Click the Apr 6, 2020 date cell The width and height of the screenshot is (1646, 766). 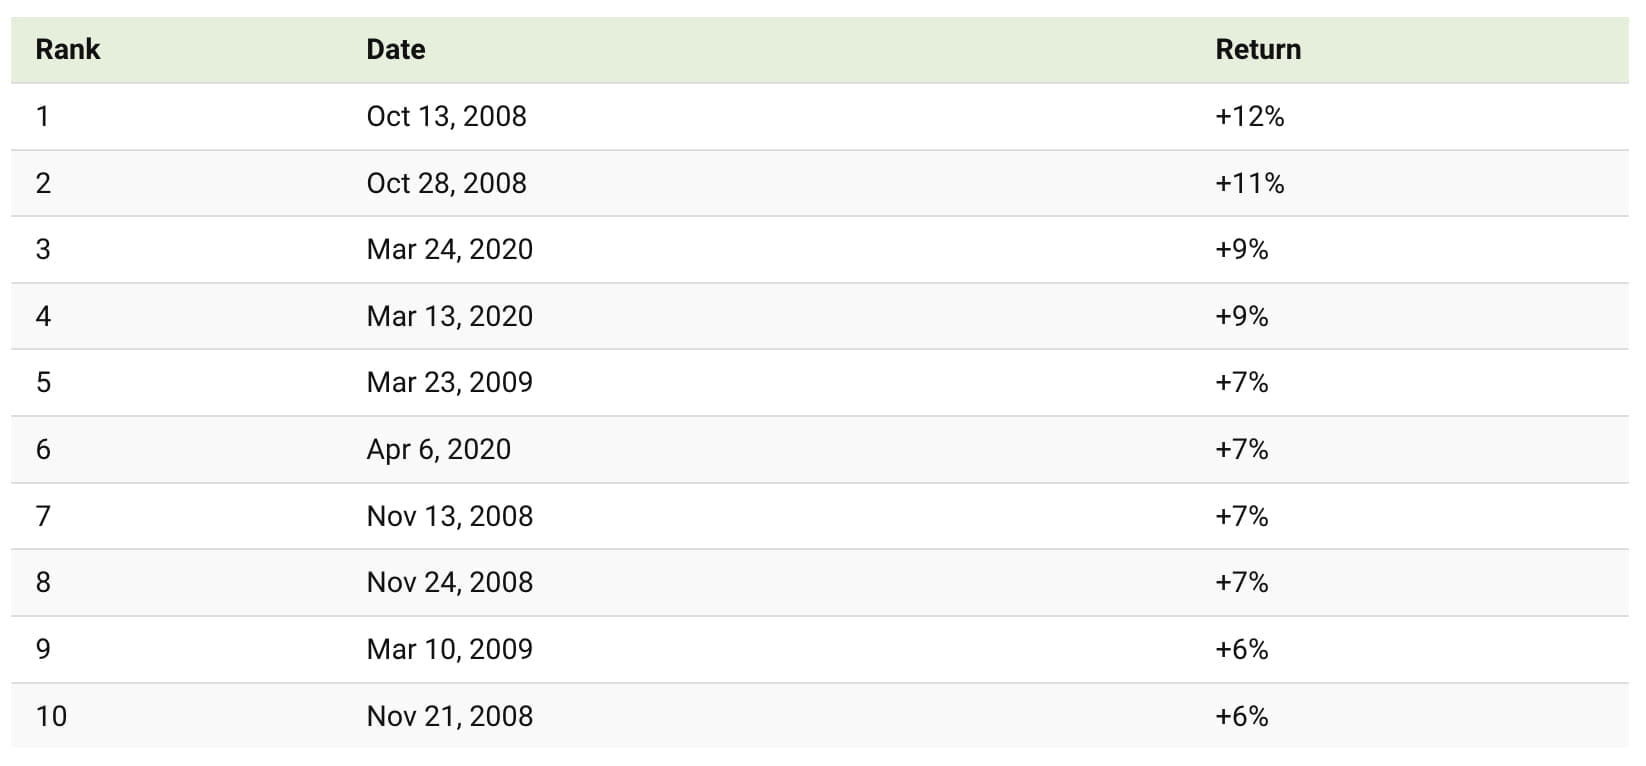click(438, 449)
